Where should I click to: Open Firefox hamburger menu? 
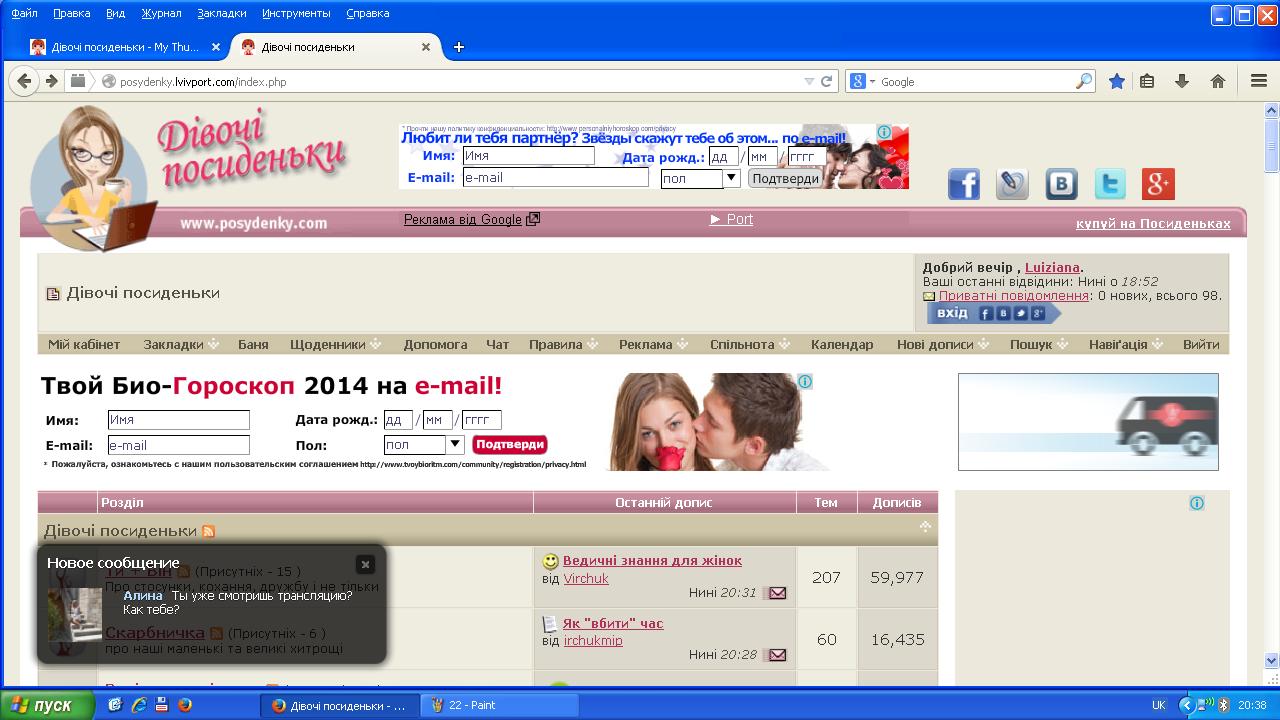(1259, 81)
